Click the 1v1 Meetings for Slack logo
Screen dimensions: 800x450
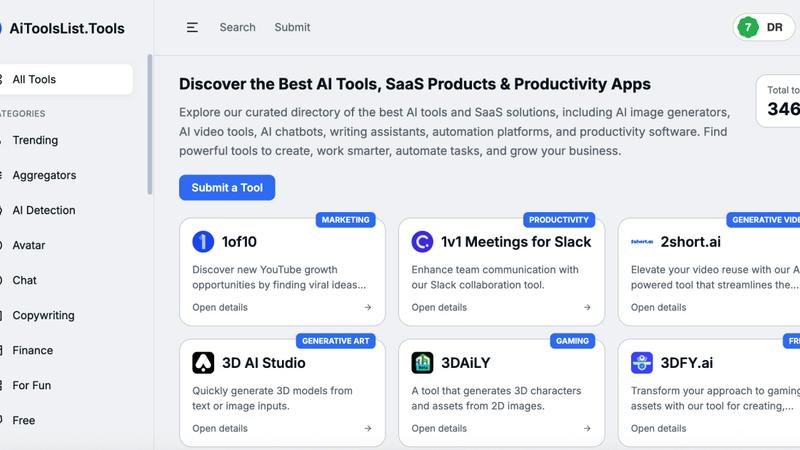point(422,241)
